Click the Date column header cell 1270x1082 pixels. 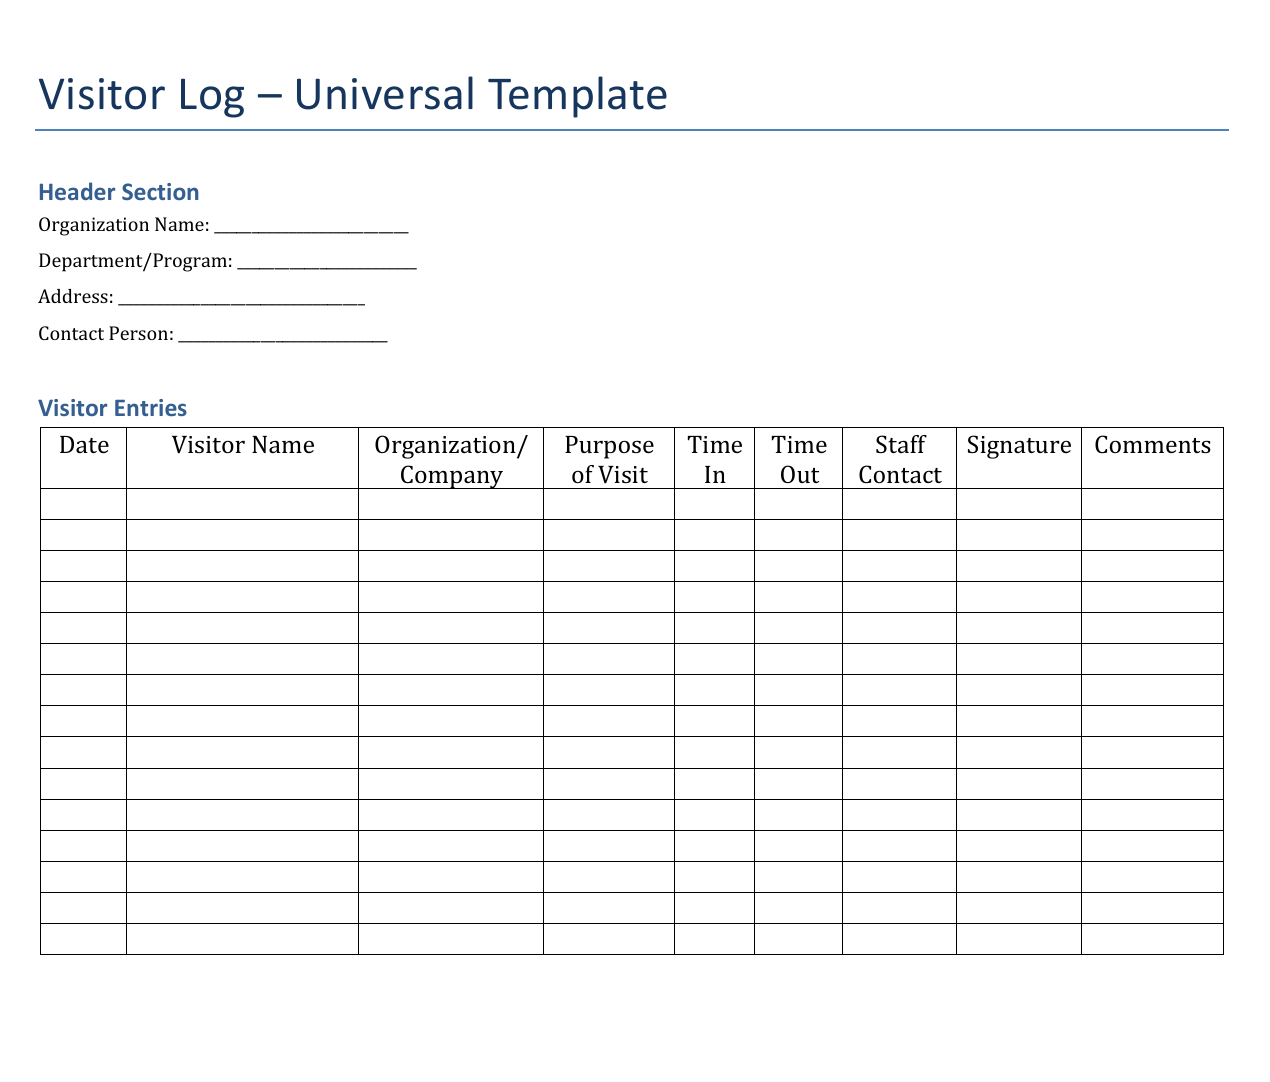point(84,446)
